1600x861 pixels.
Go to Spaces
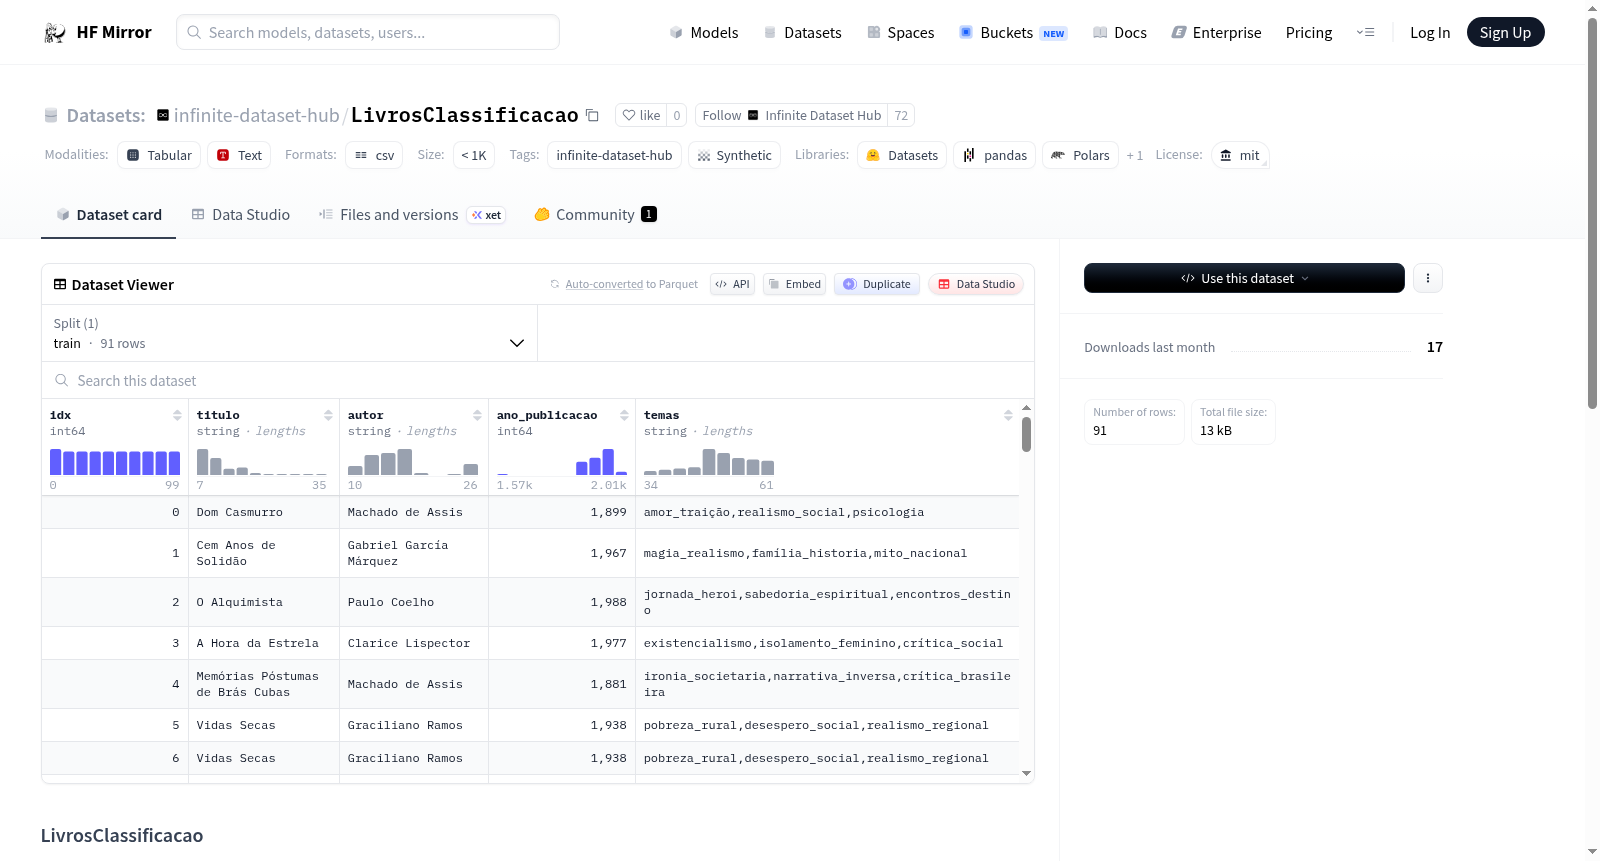pos(900,33)
